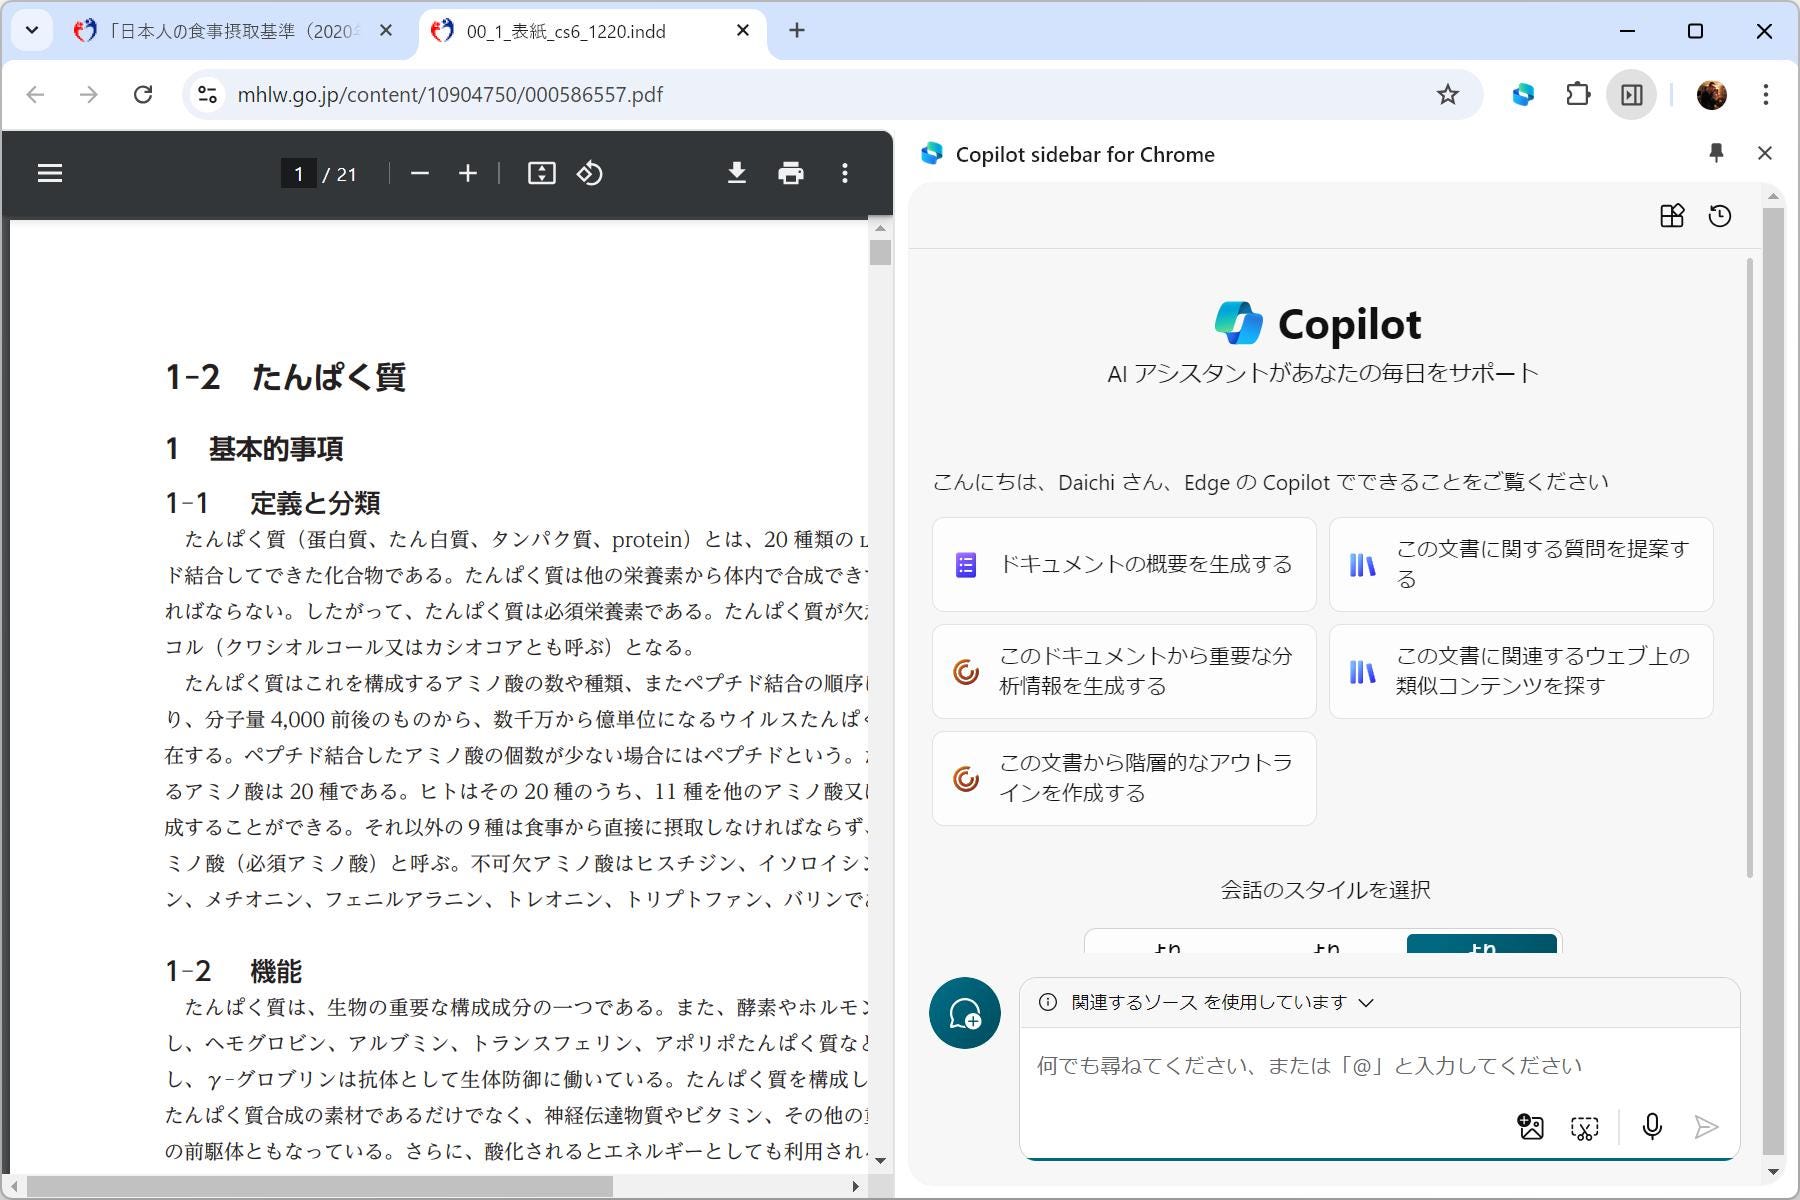Go back to previous page in browser
Screen dimensions: 1800x1200
point(36,94)
